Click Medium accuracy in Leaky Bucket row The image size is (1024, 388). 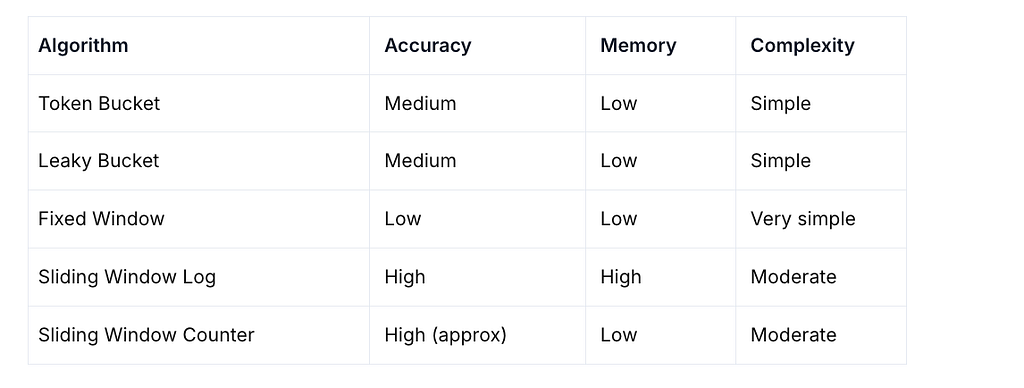point(420,161)
